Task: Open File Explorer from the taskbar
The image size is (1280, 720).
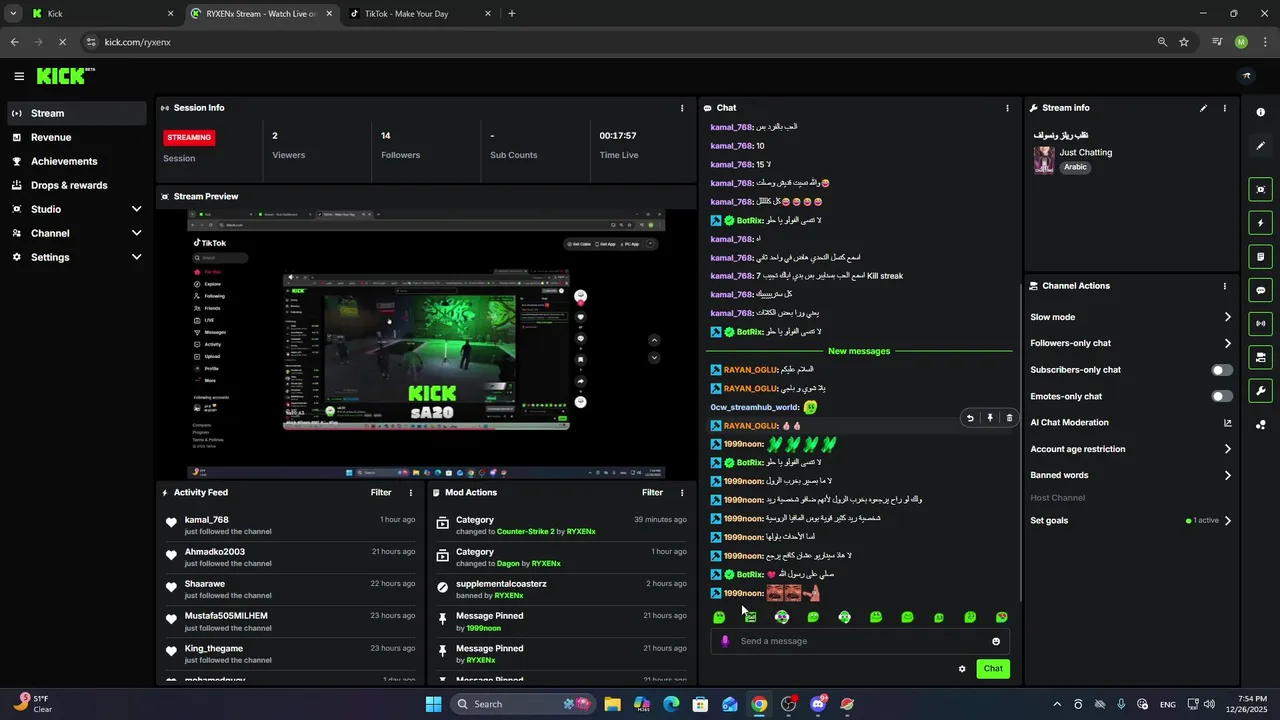Action: (612, 704)
